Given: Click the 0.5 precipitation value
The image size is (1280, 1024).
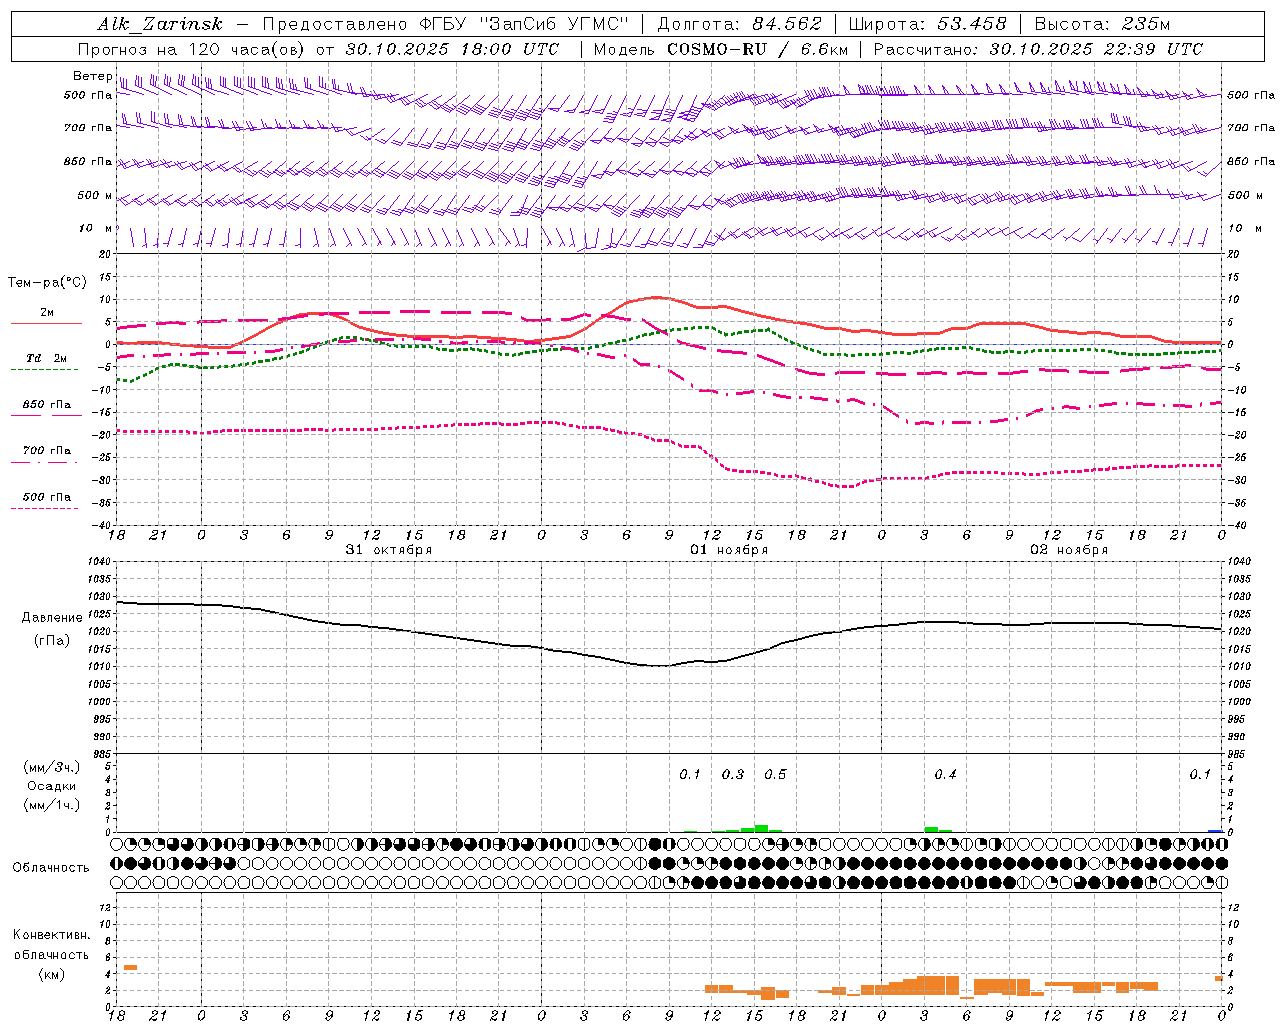Looking at the screenshot, I should pyautogui.click(x=775, y=774).
